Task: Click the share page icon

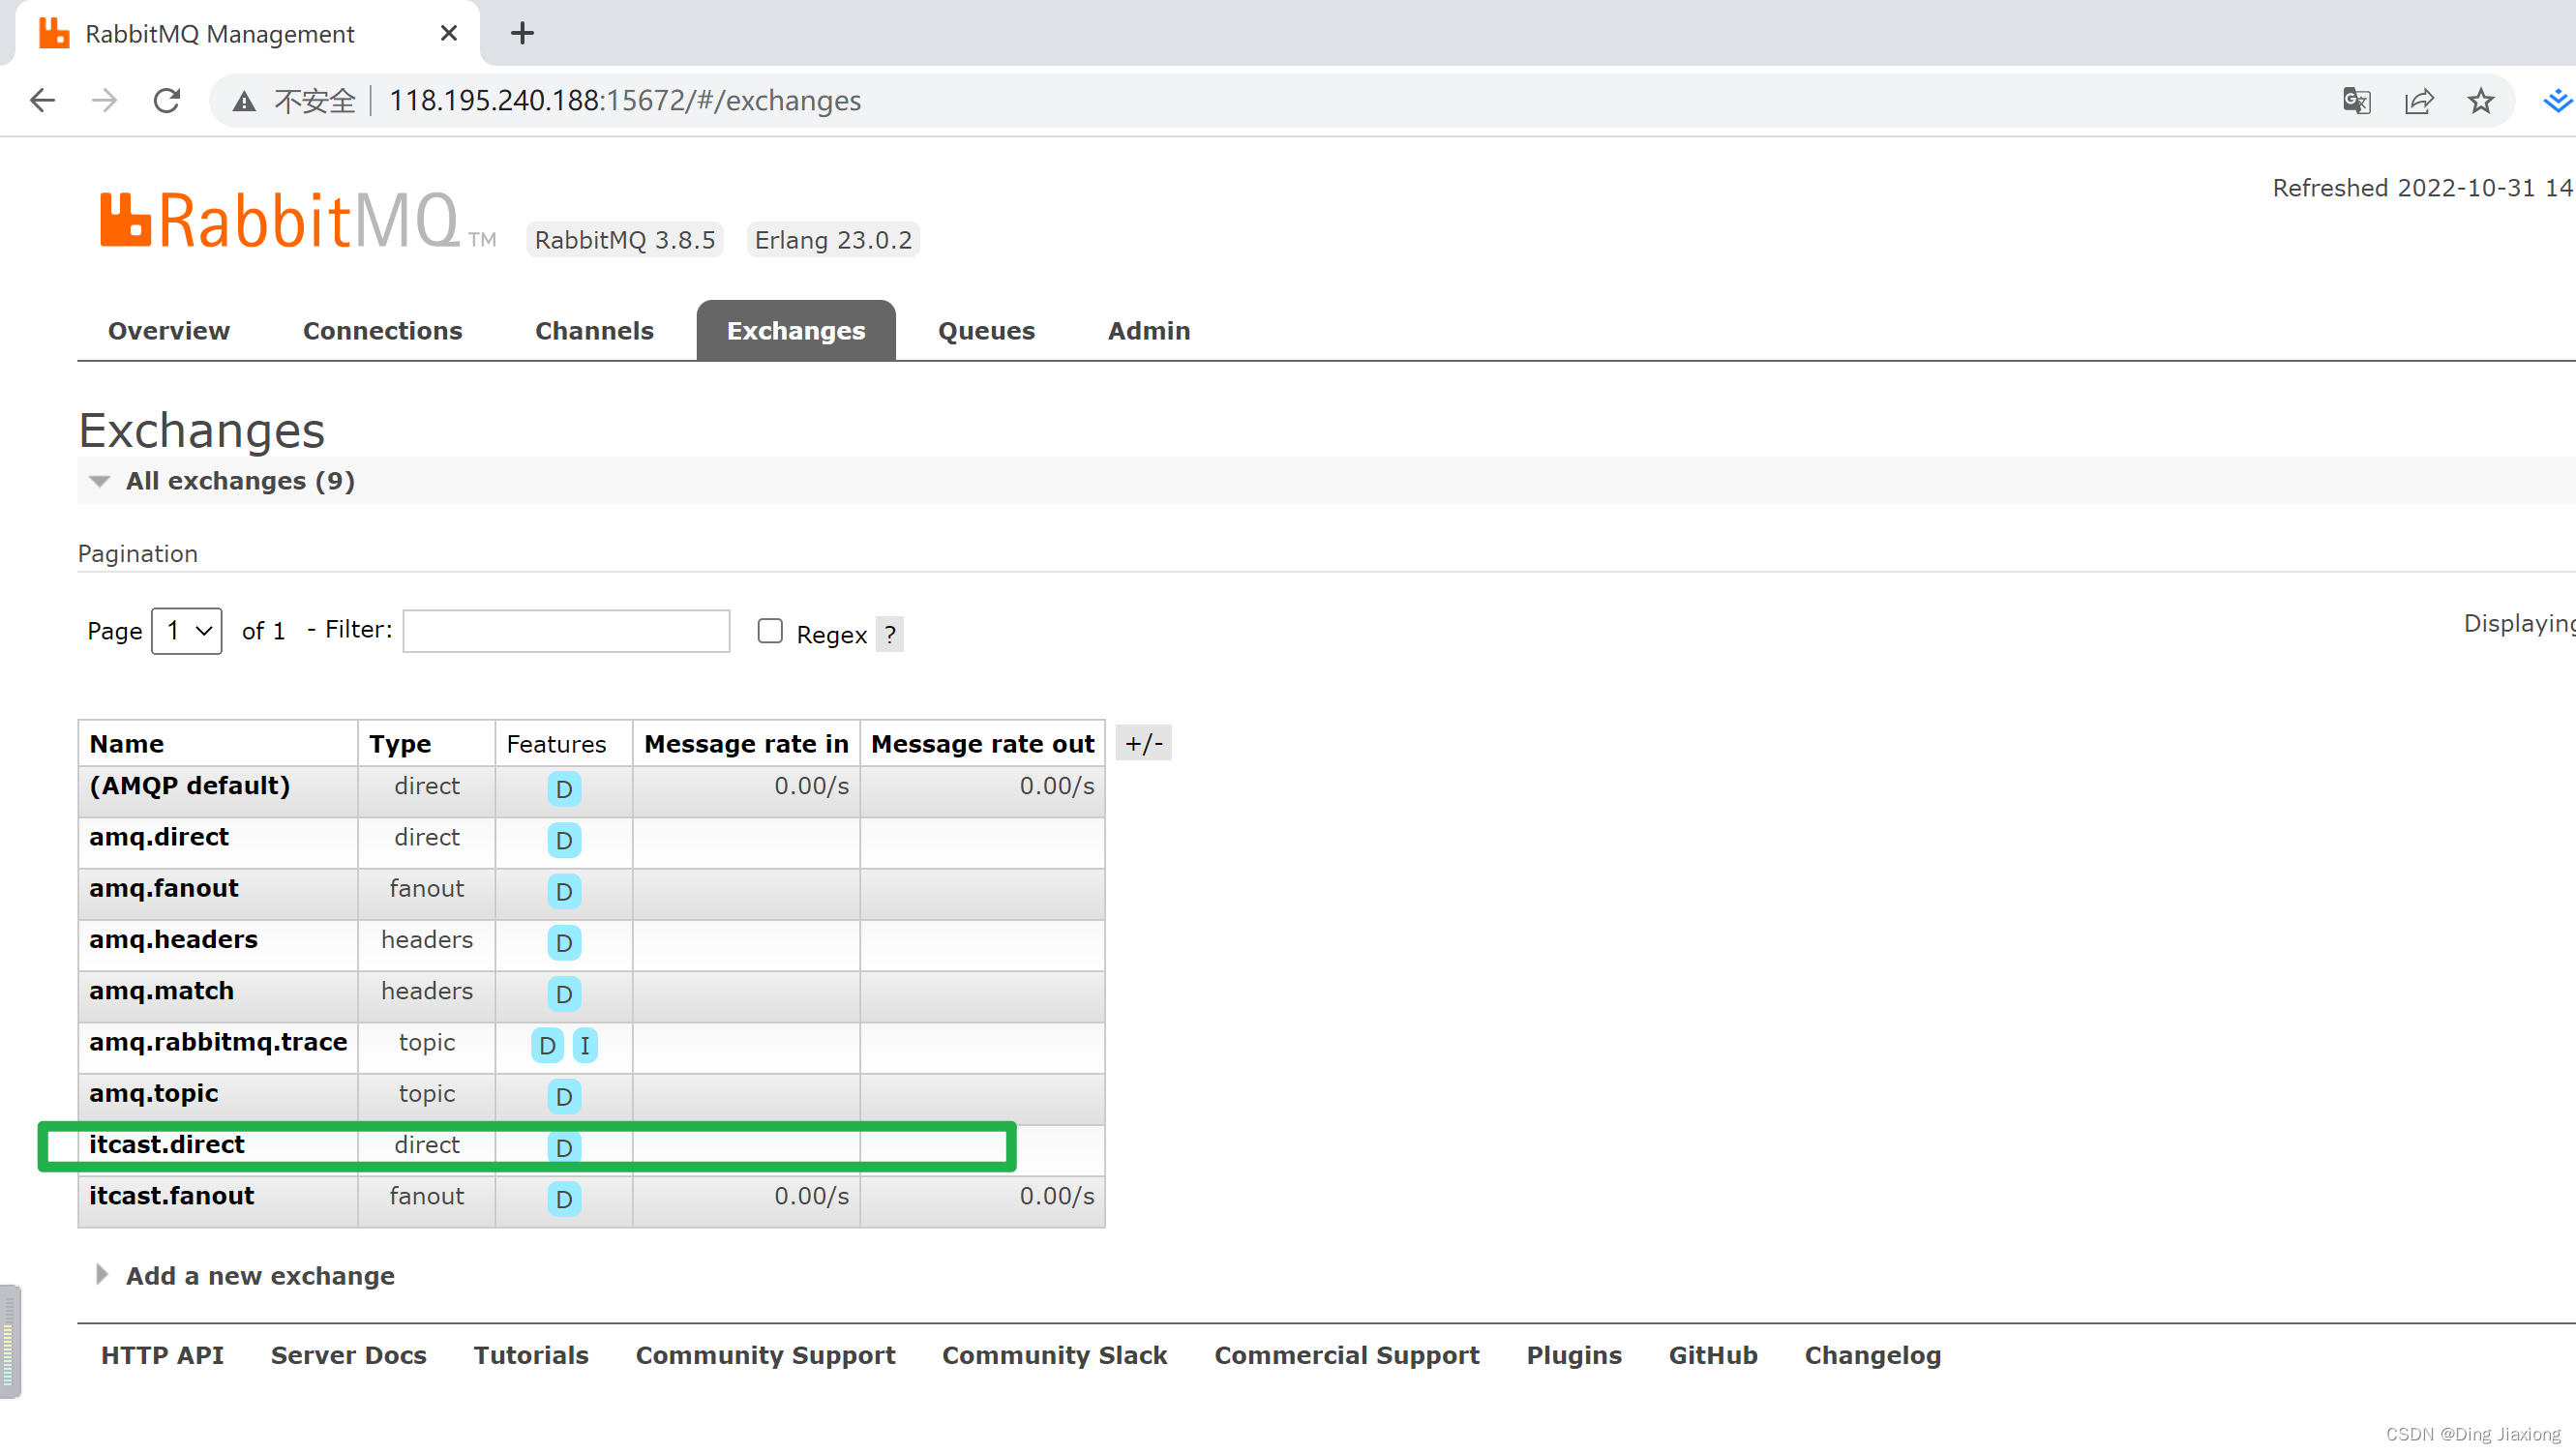Action: pyautogui.click(x=2418, y=101)
